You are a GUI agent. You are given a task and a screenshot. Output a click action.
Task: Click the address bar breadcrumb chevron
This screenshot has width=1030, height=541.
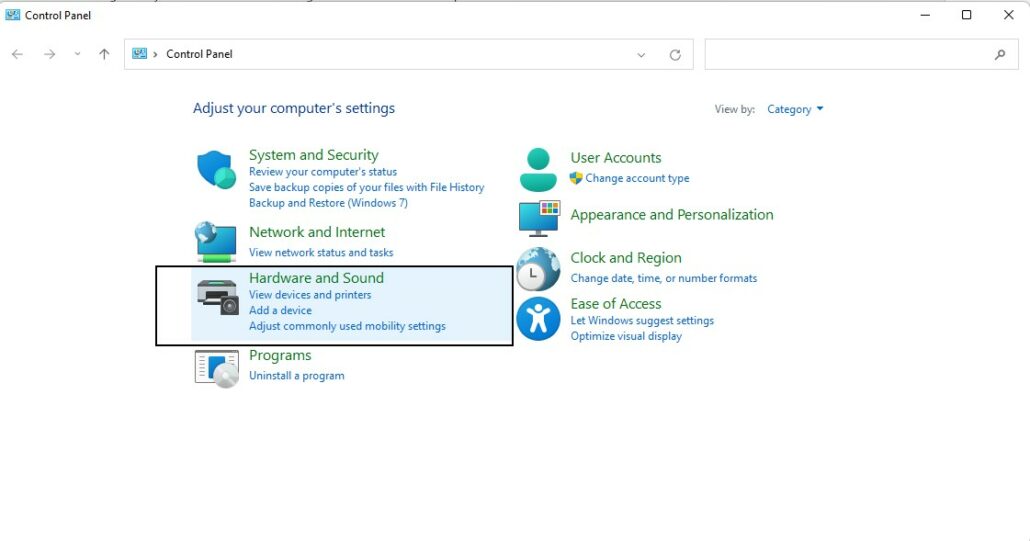coord(156,54)
